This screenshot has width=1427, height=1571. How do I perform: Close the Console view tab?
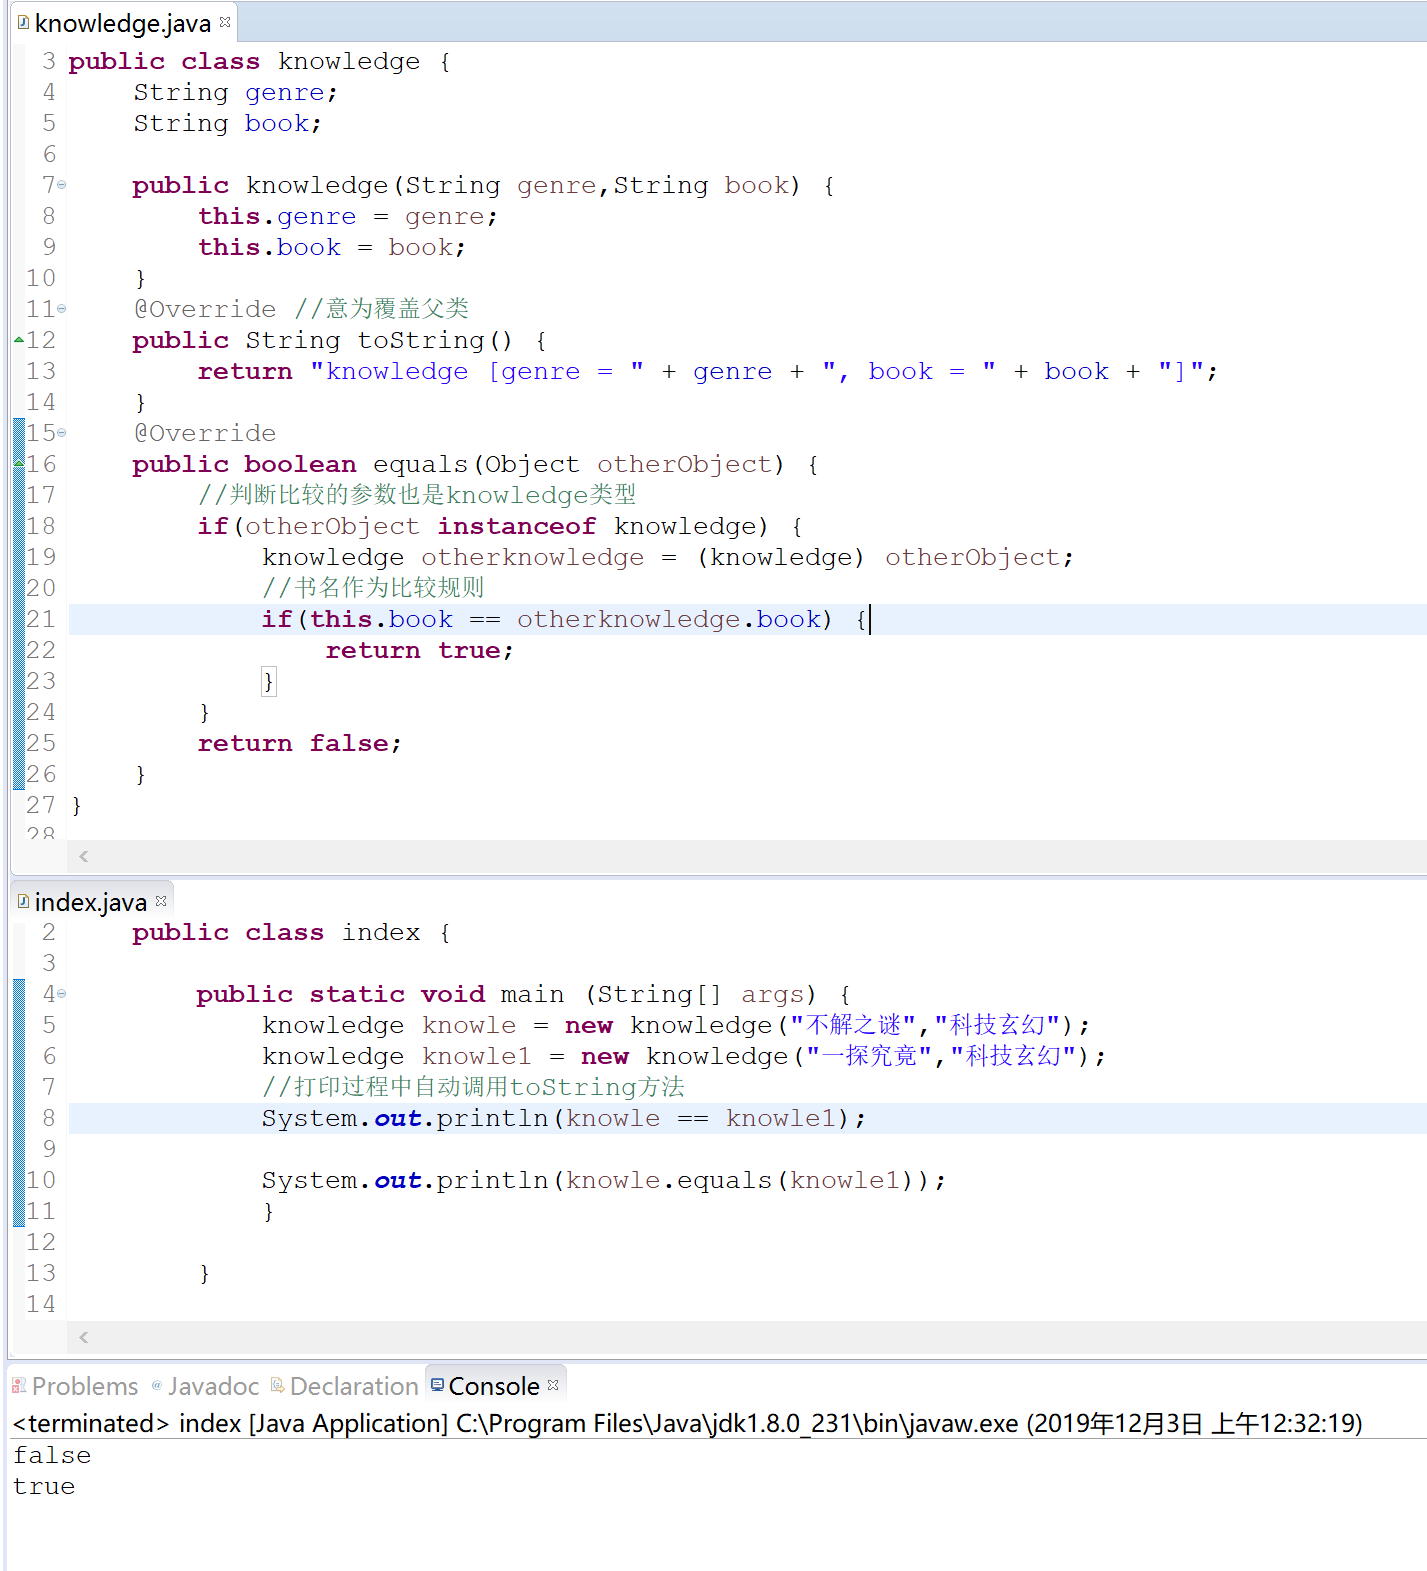pyautogui.click(x=553, y=1385)
